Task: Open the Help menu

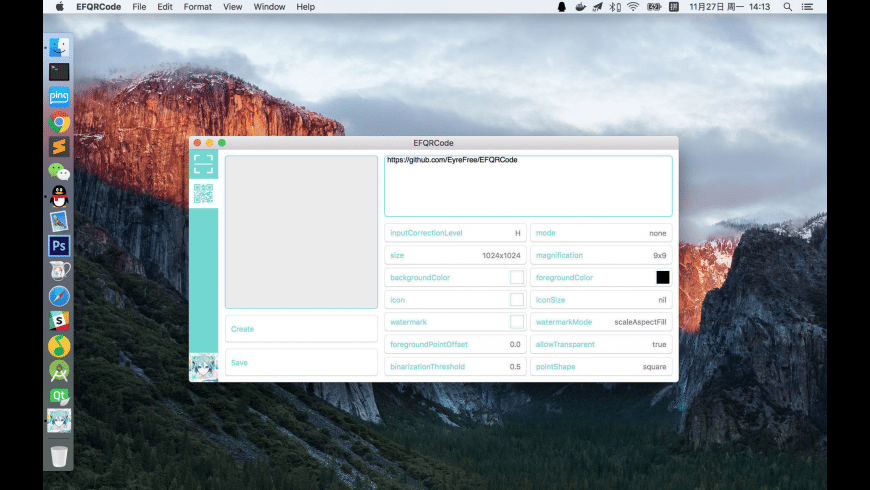Action: (305, 7)
